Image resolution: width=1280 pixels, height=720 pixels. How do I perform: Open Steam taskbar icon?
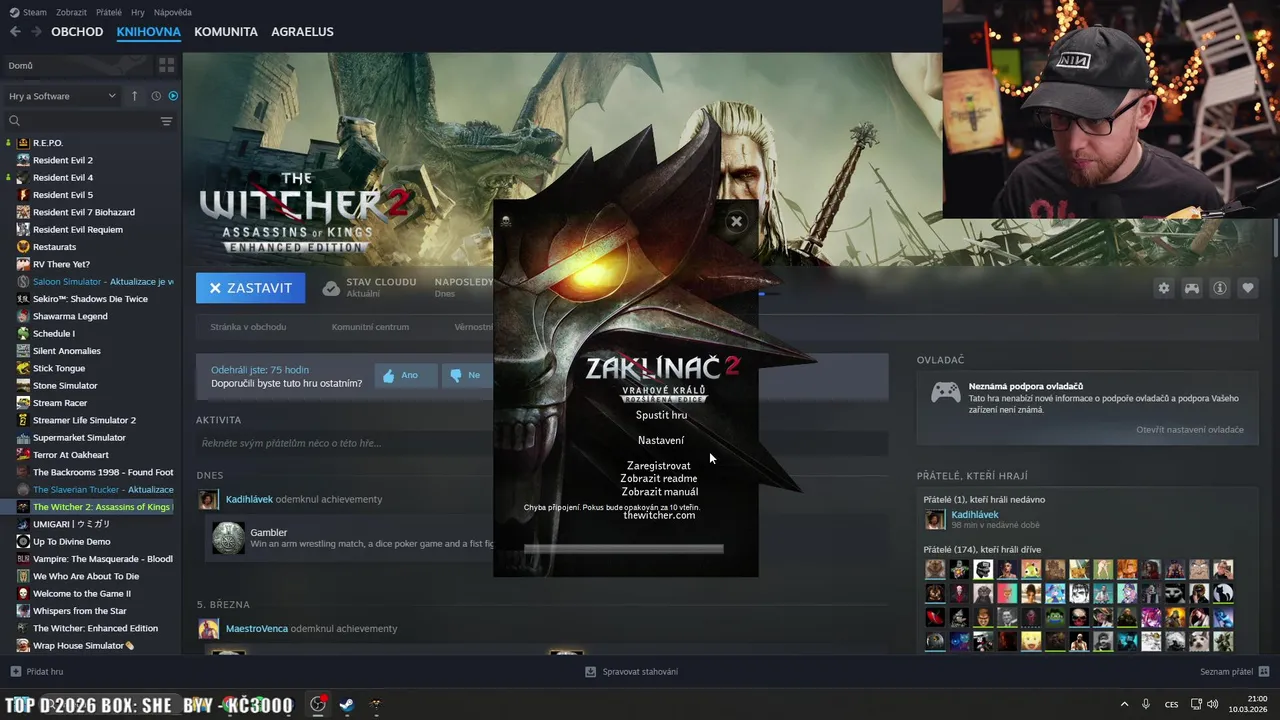coord(346,705)
